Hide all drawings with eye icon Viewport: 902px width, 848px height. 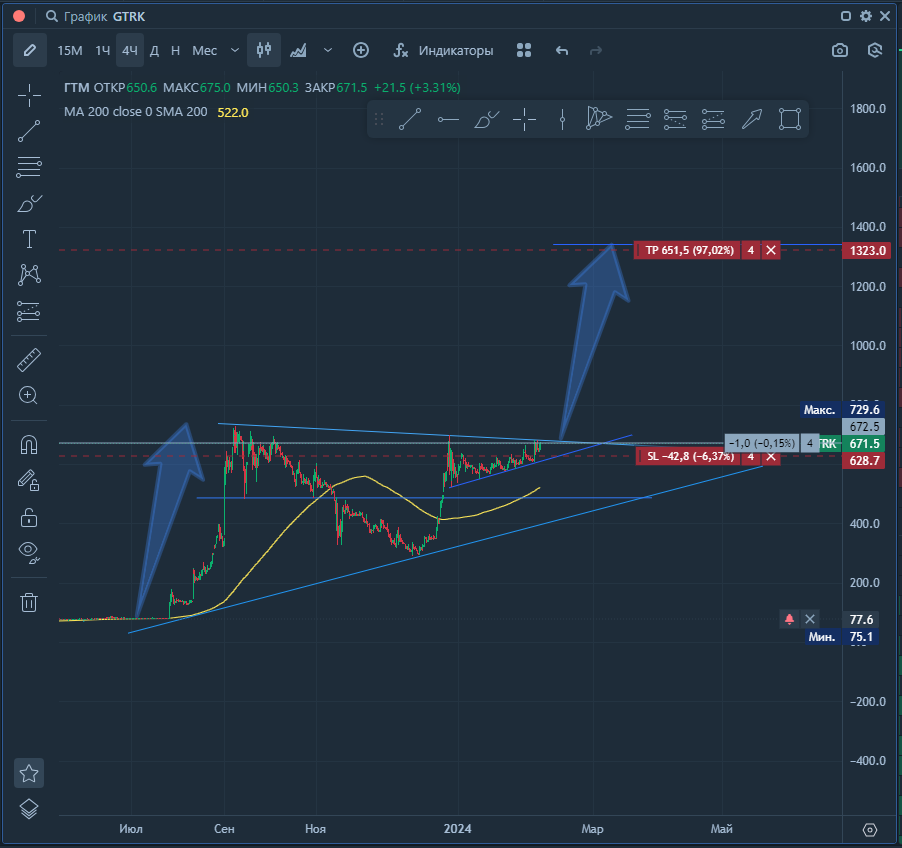(29, 552)
